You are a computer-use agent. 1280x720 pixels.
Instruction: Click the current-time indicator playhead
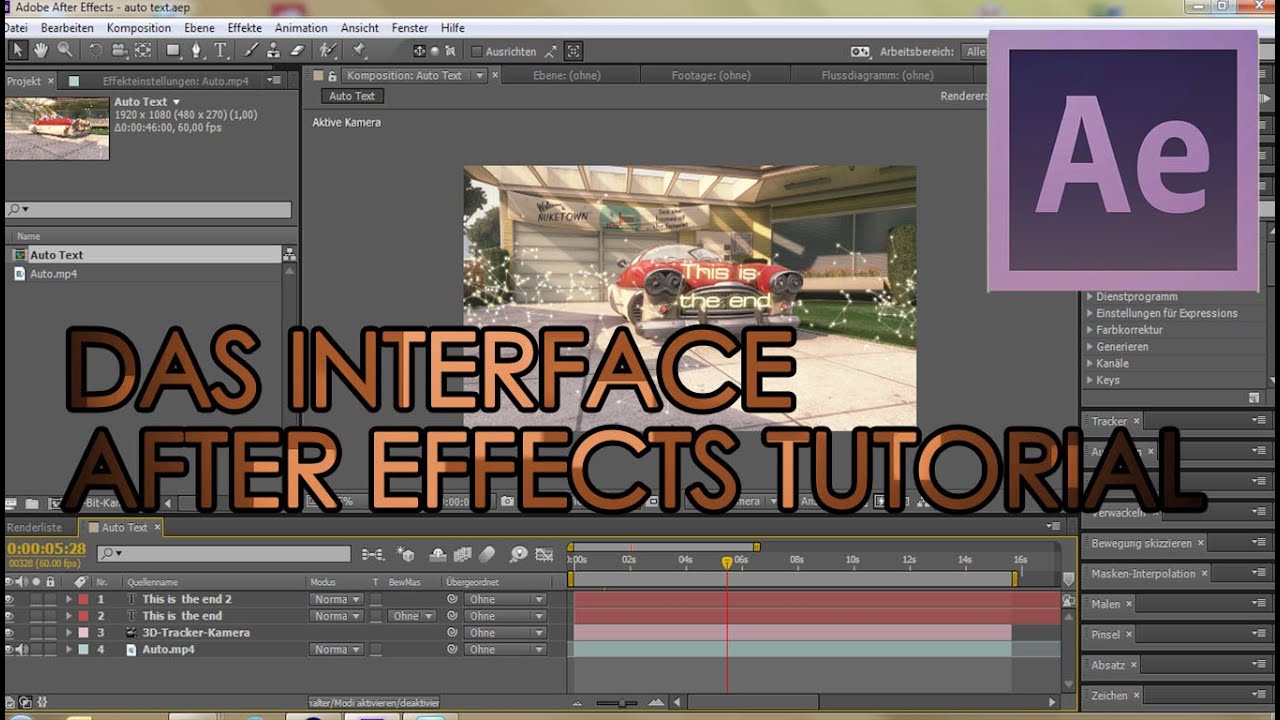(x=727, y=564)
